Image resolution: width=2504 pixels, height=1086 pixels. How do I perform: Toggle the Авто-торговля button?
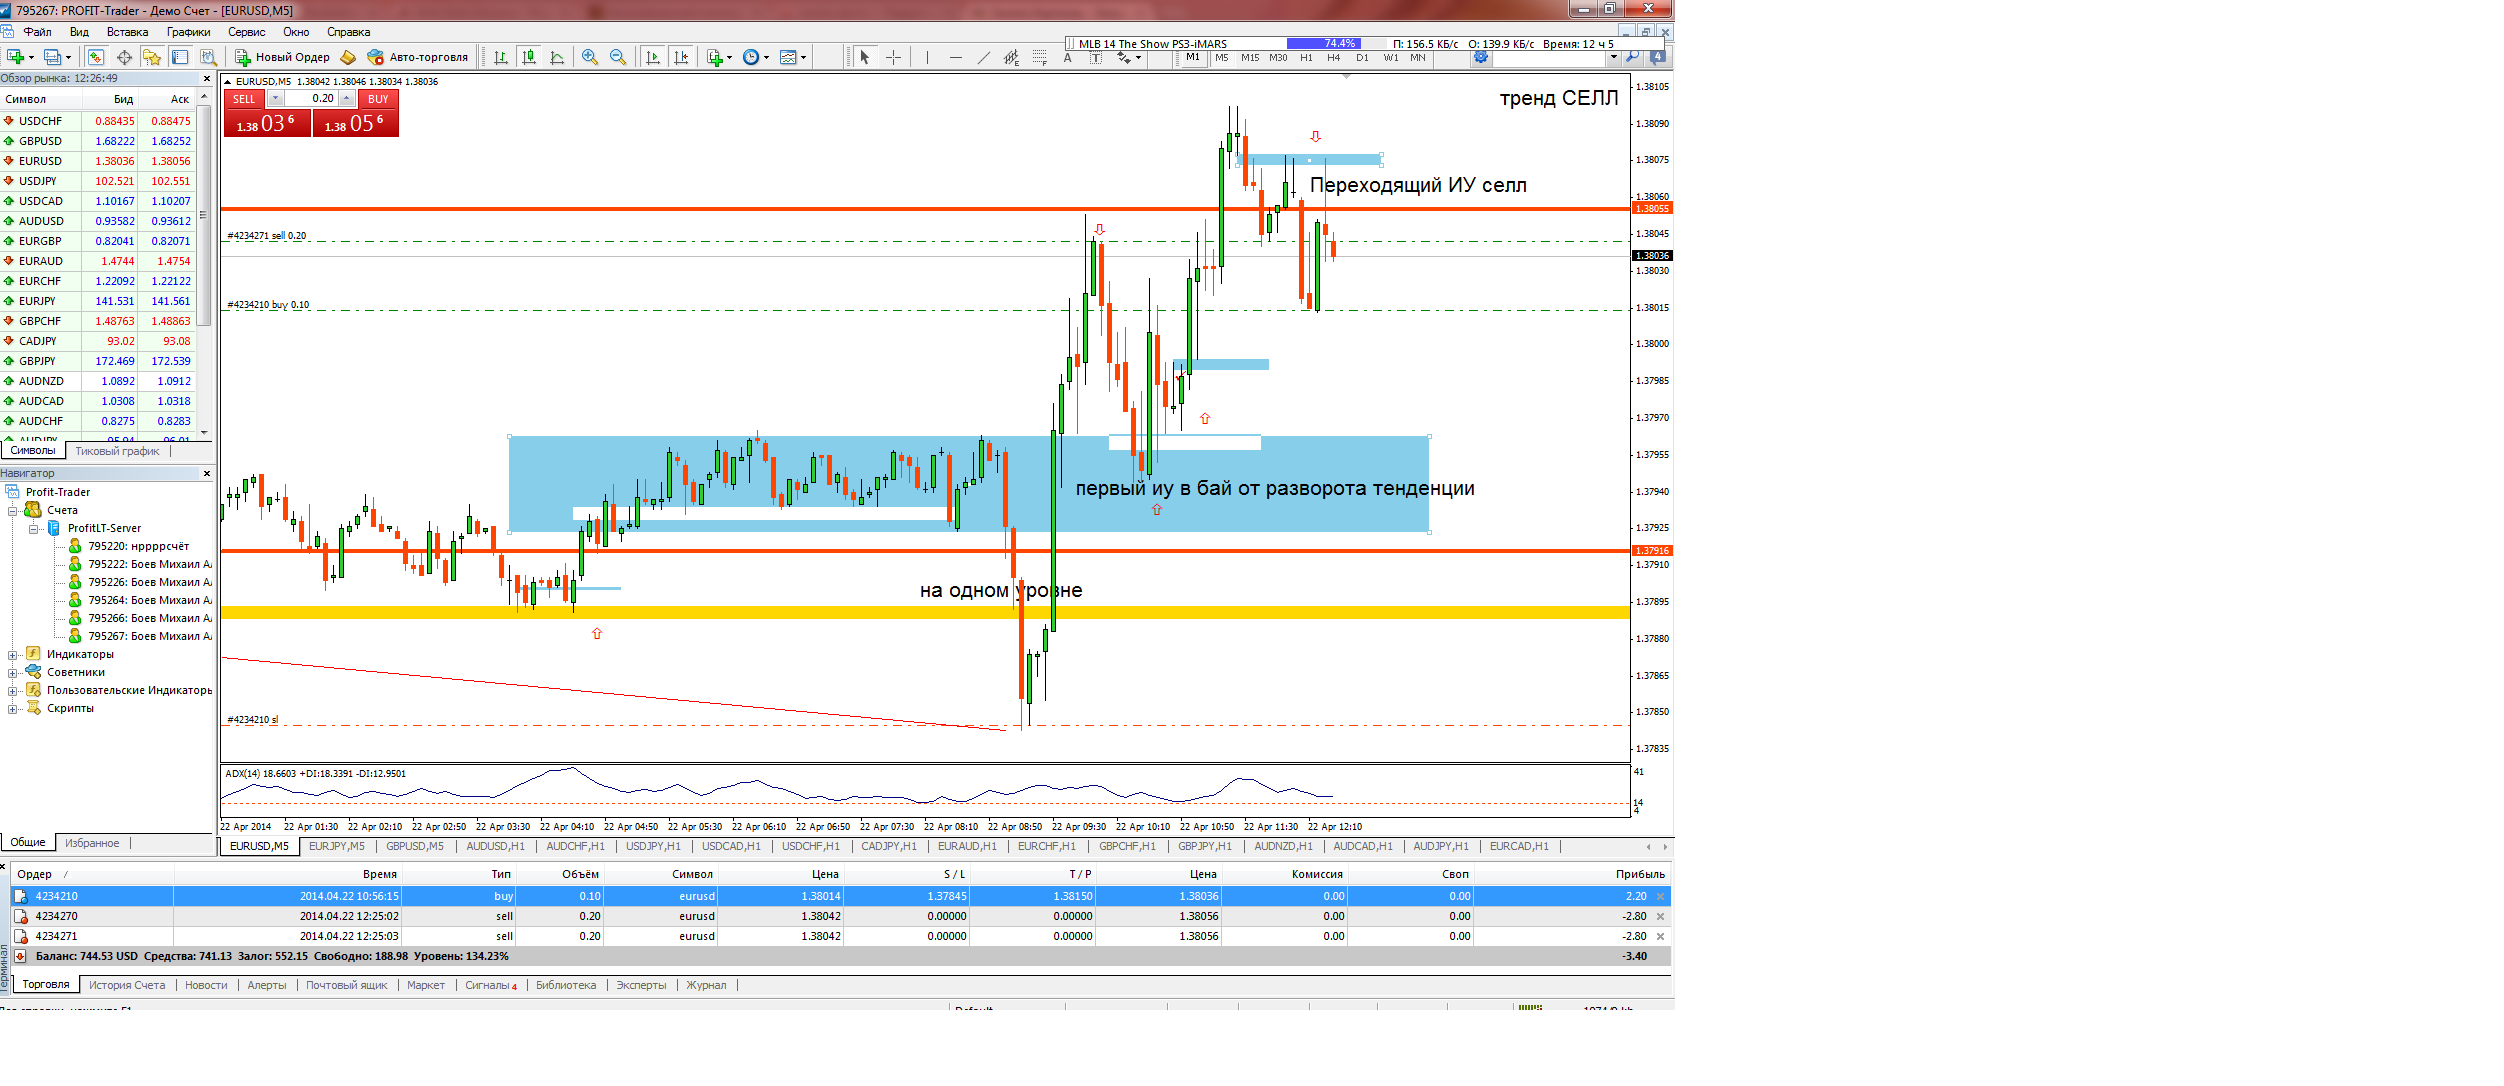417,57
